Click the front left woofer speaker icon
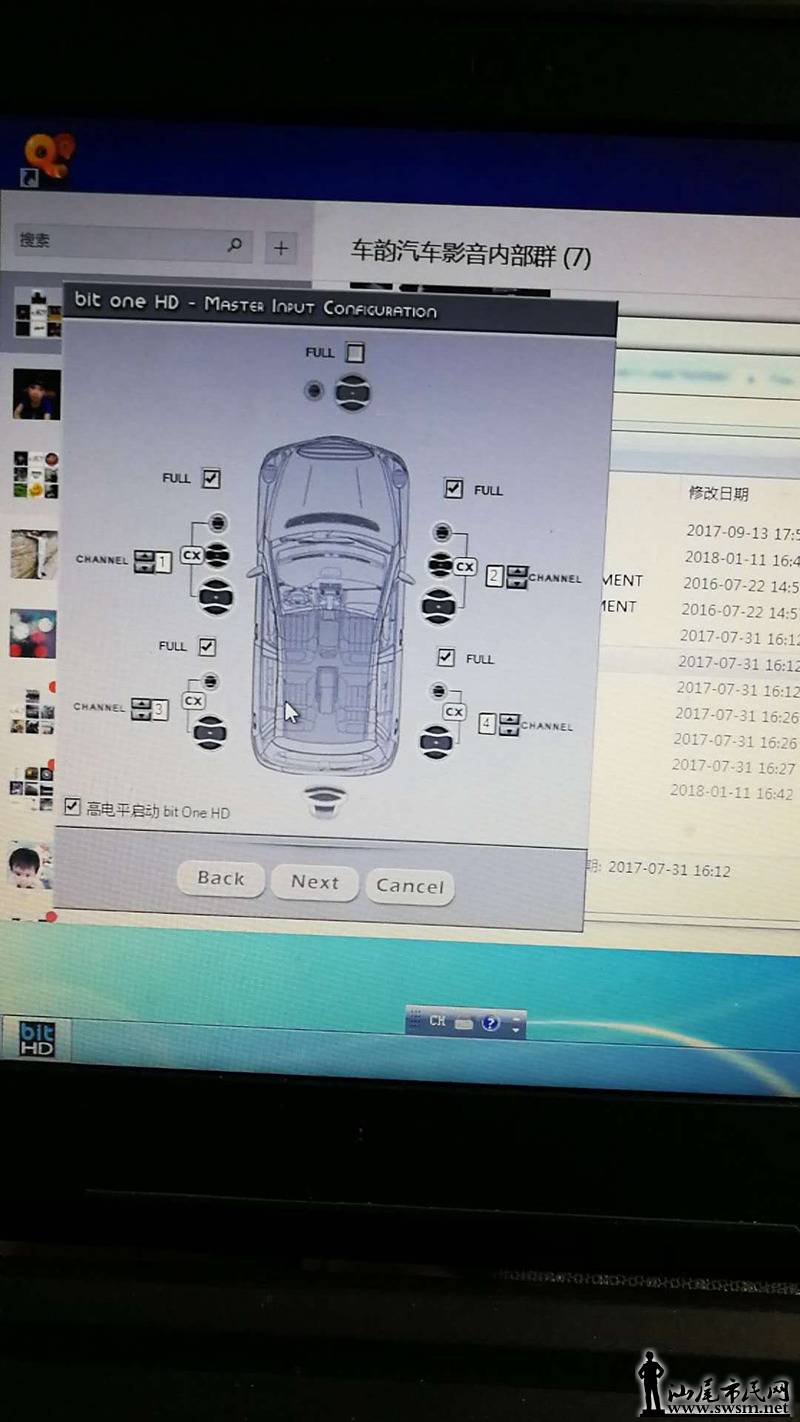 coord(216,596)
